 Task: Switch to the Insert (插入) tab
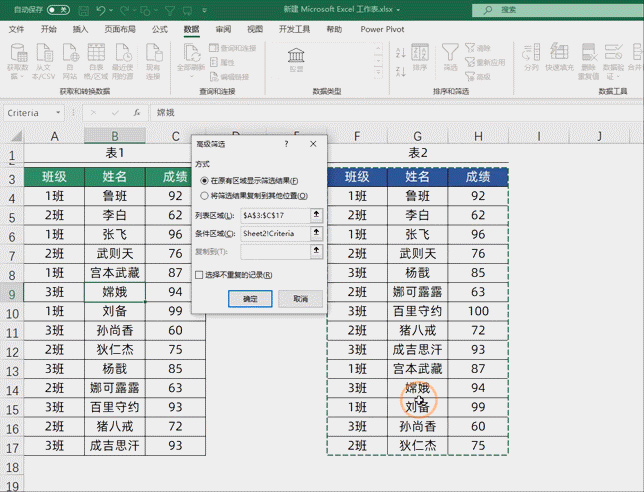80,29
